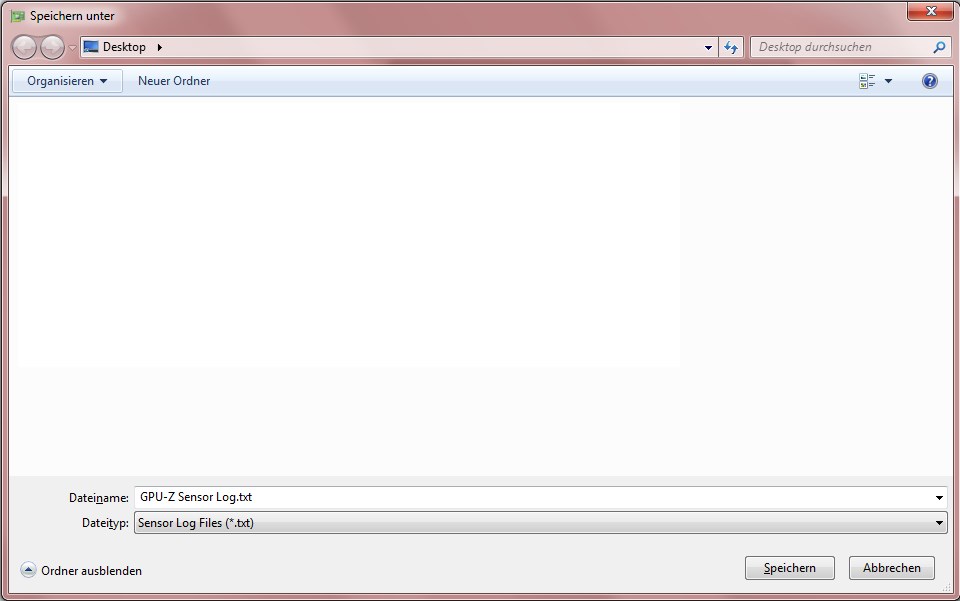960x601 pixels.
Task: Open more view options dropdown arrow
Action: click(888, 81)
